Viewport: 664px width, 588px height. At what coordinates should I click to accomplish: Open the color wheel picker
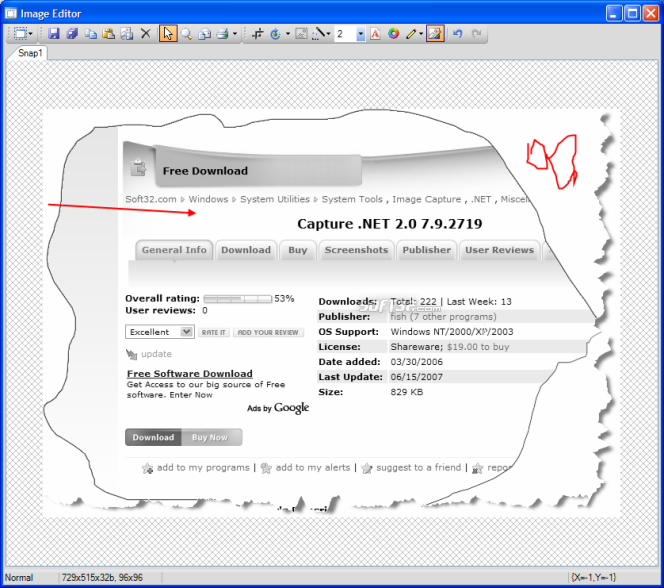coord(393,33)
